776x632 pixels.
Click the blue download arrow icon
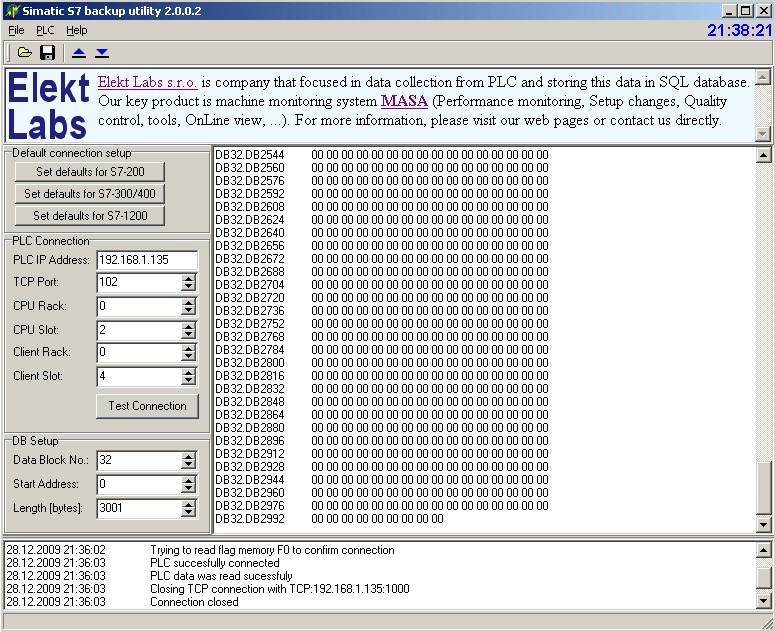tap(102, 53)
